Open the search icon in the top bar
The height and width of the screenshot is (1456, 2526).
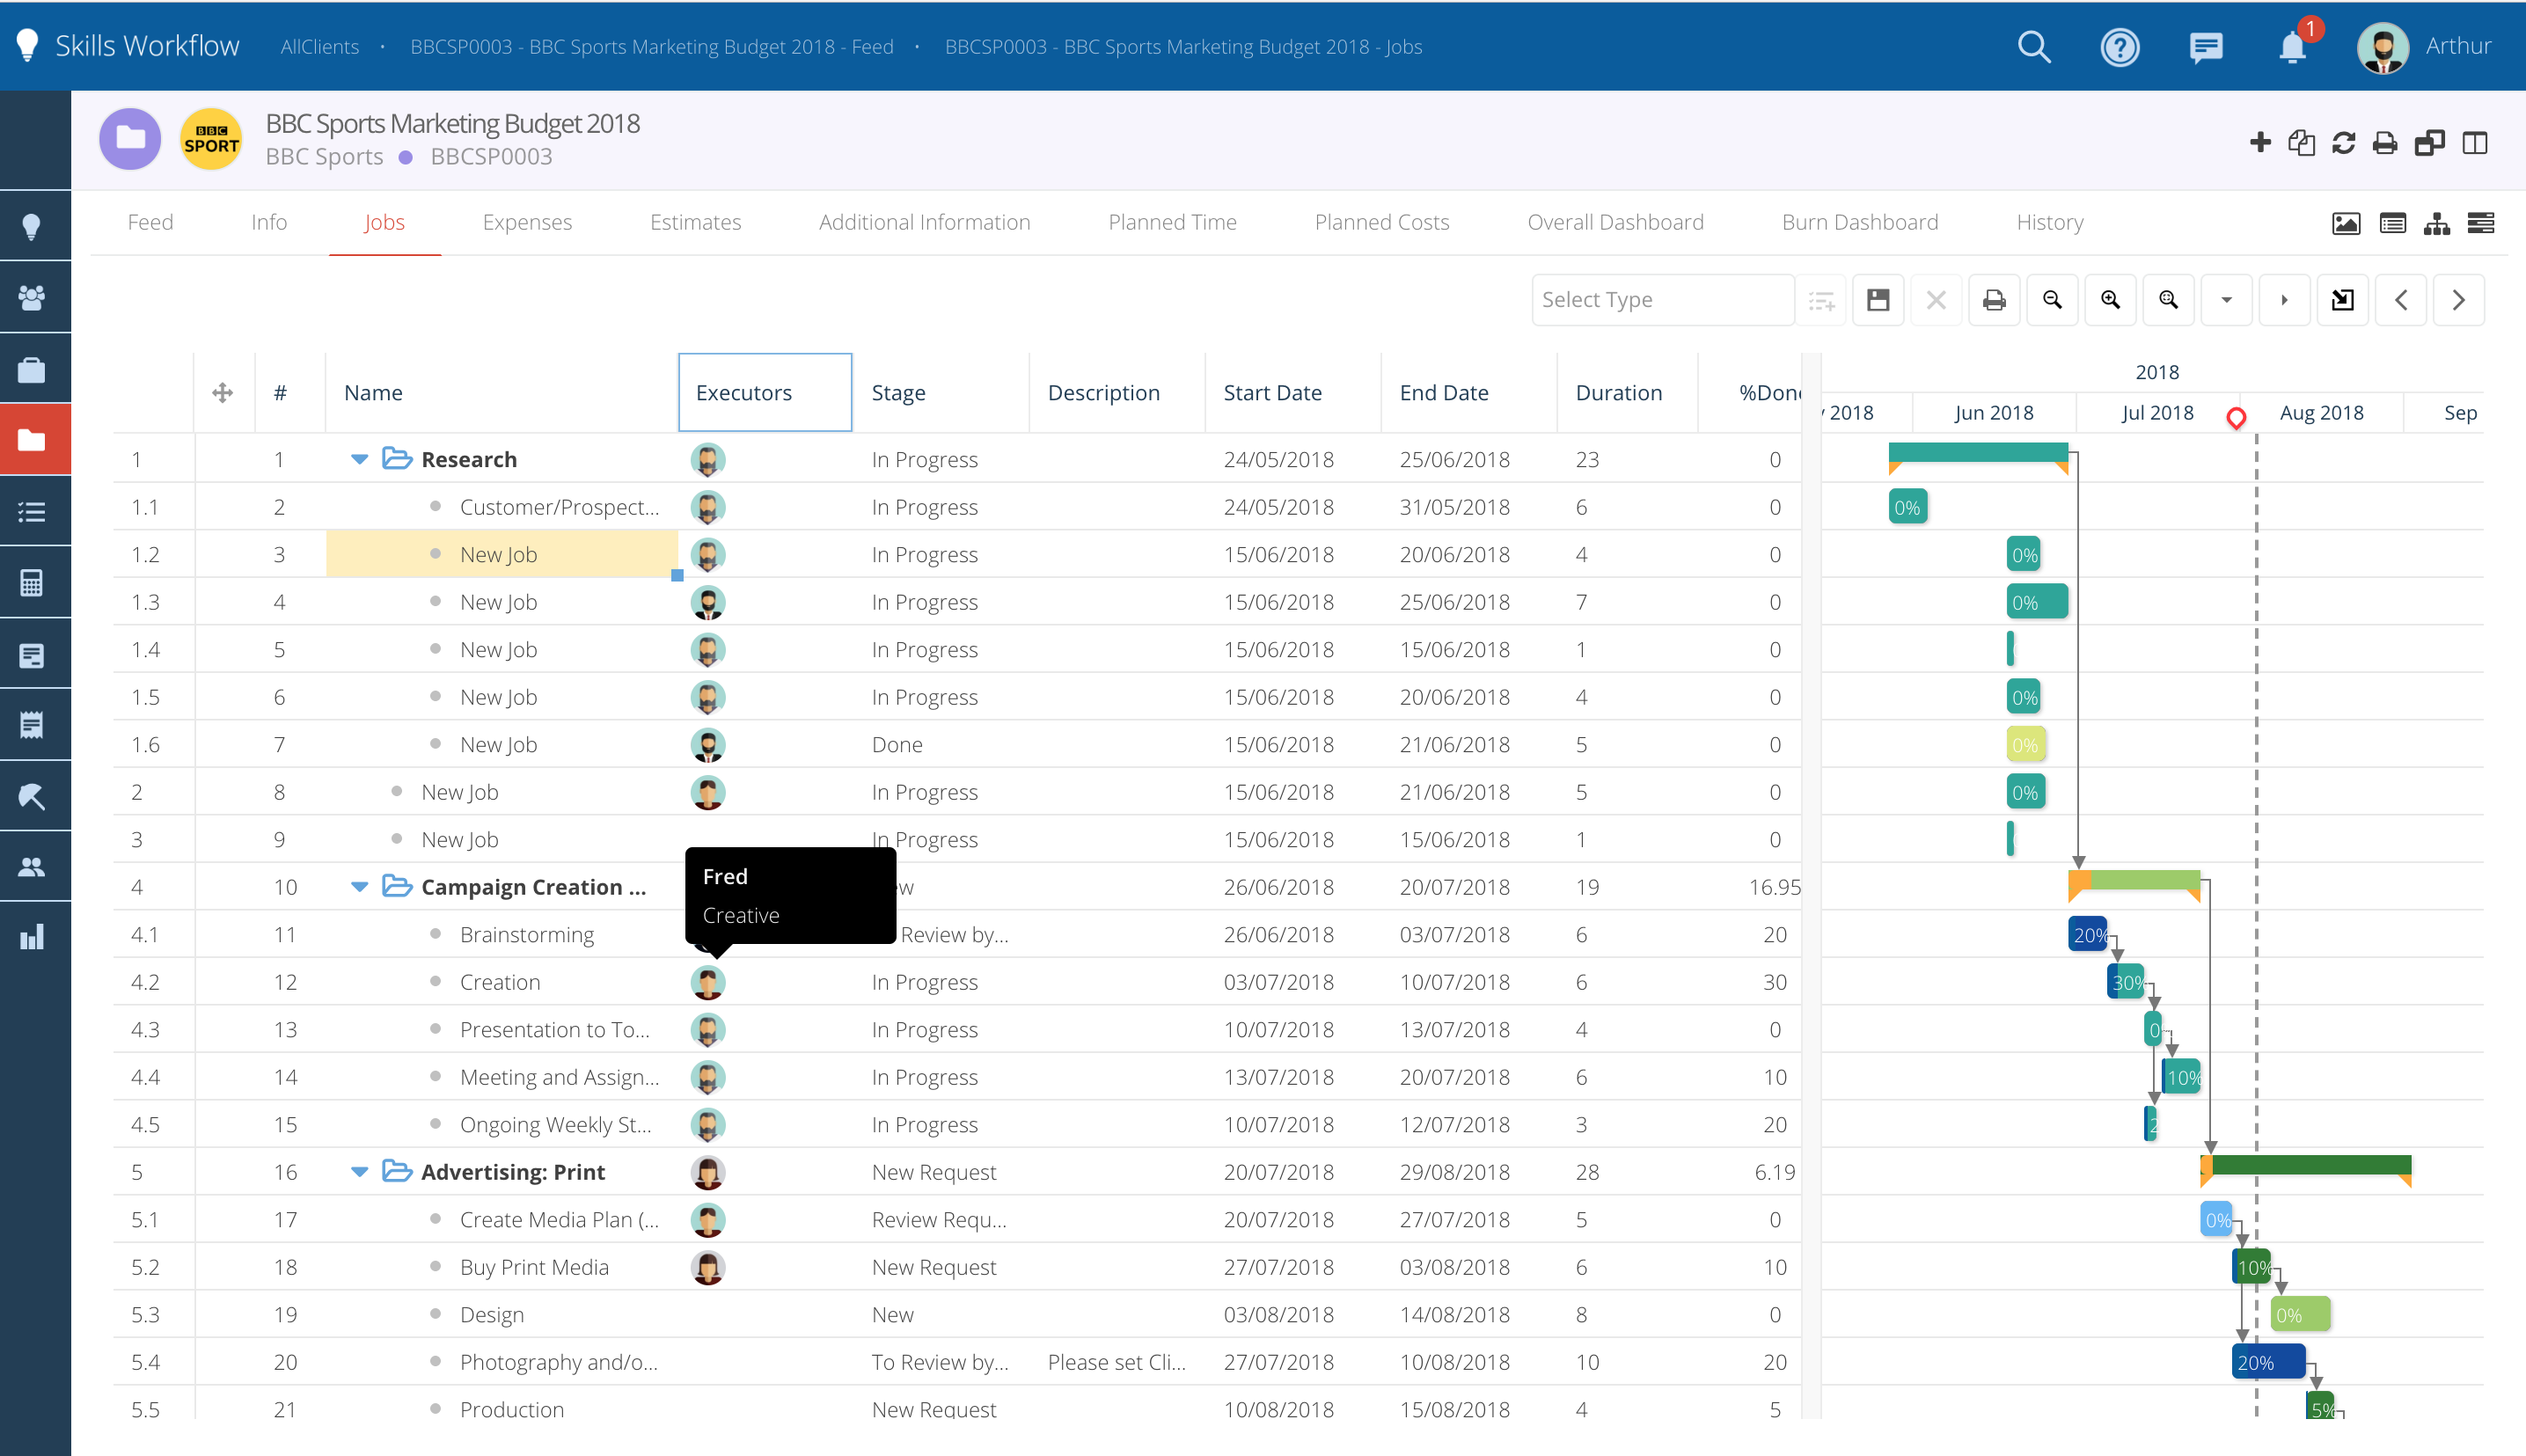[2034, 47]
